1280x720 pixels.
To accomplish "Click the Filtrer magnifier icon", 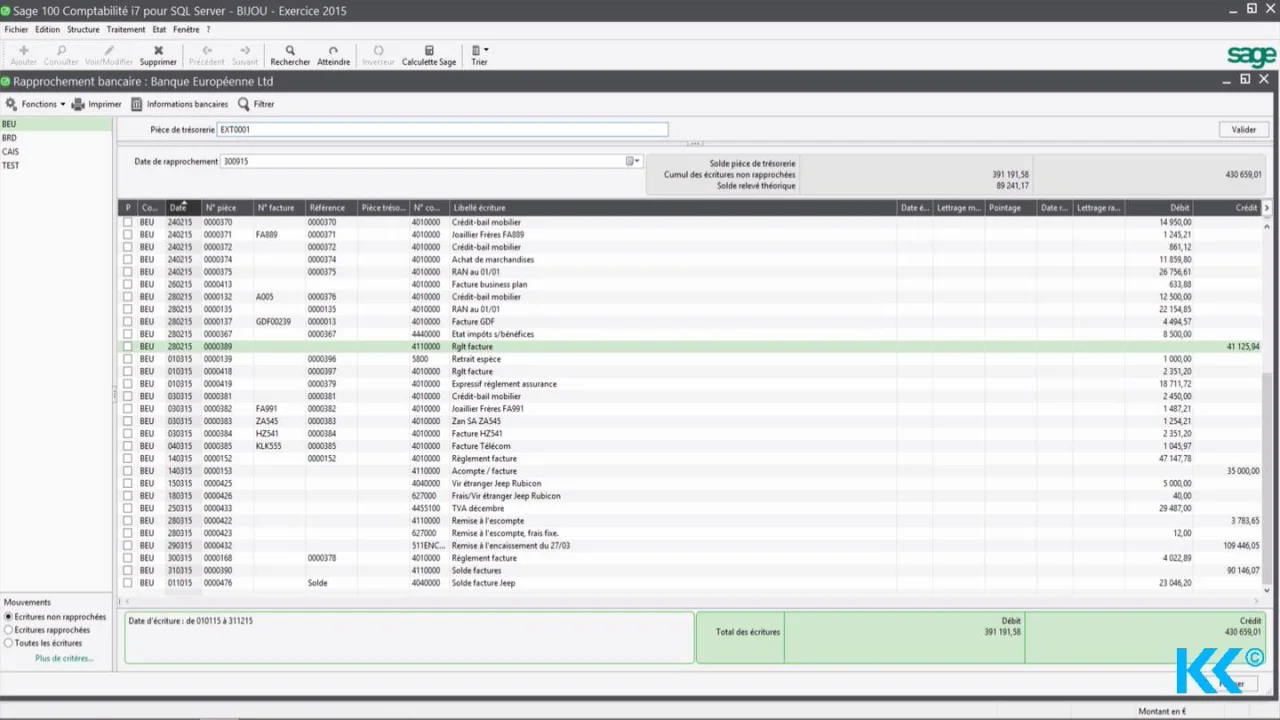I will pos(244,104).
